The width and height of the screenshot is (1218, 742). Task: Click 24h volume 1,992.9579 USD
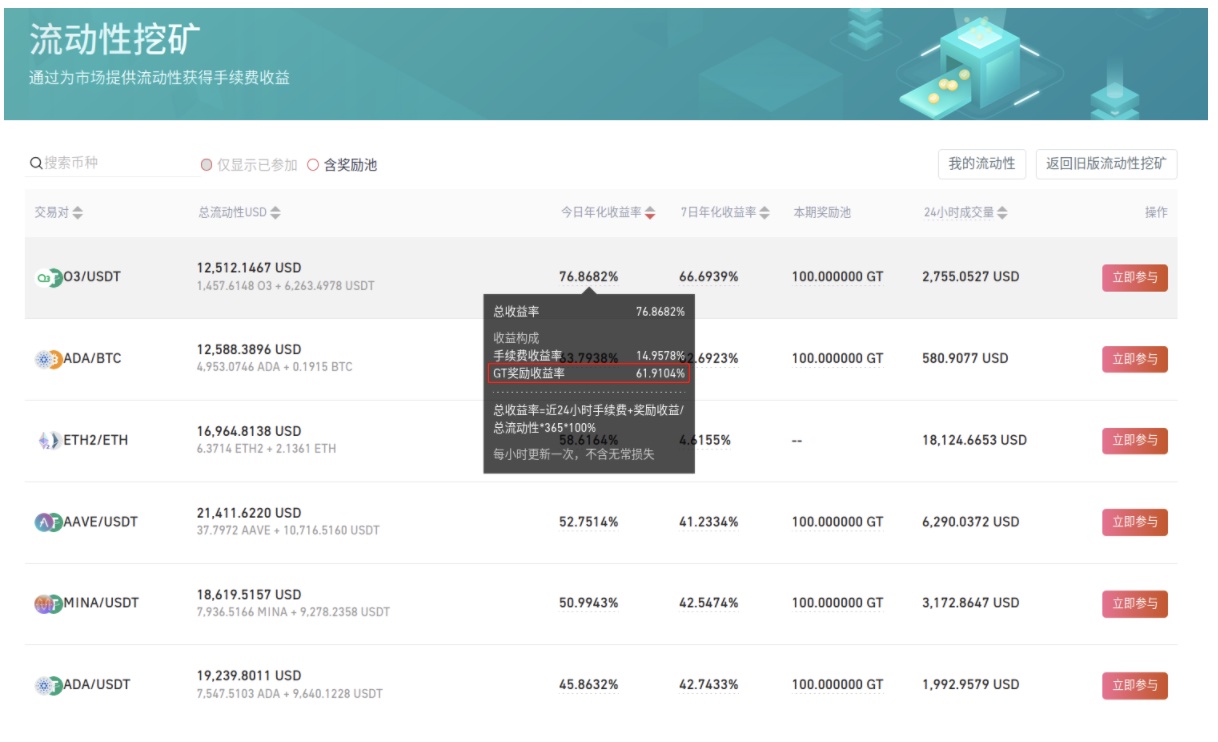[971, 685]
